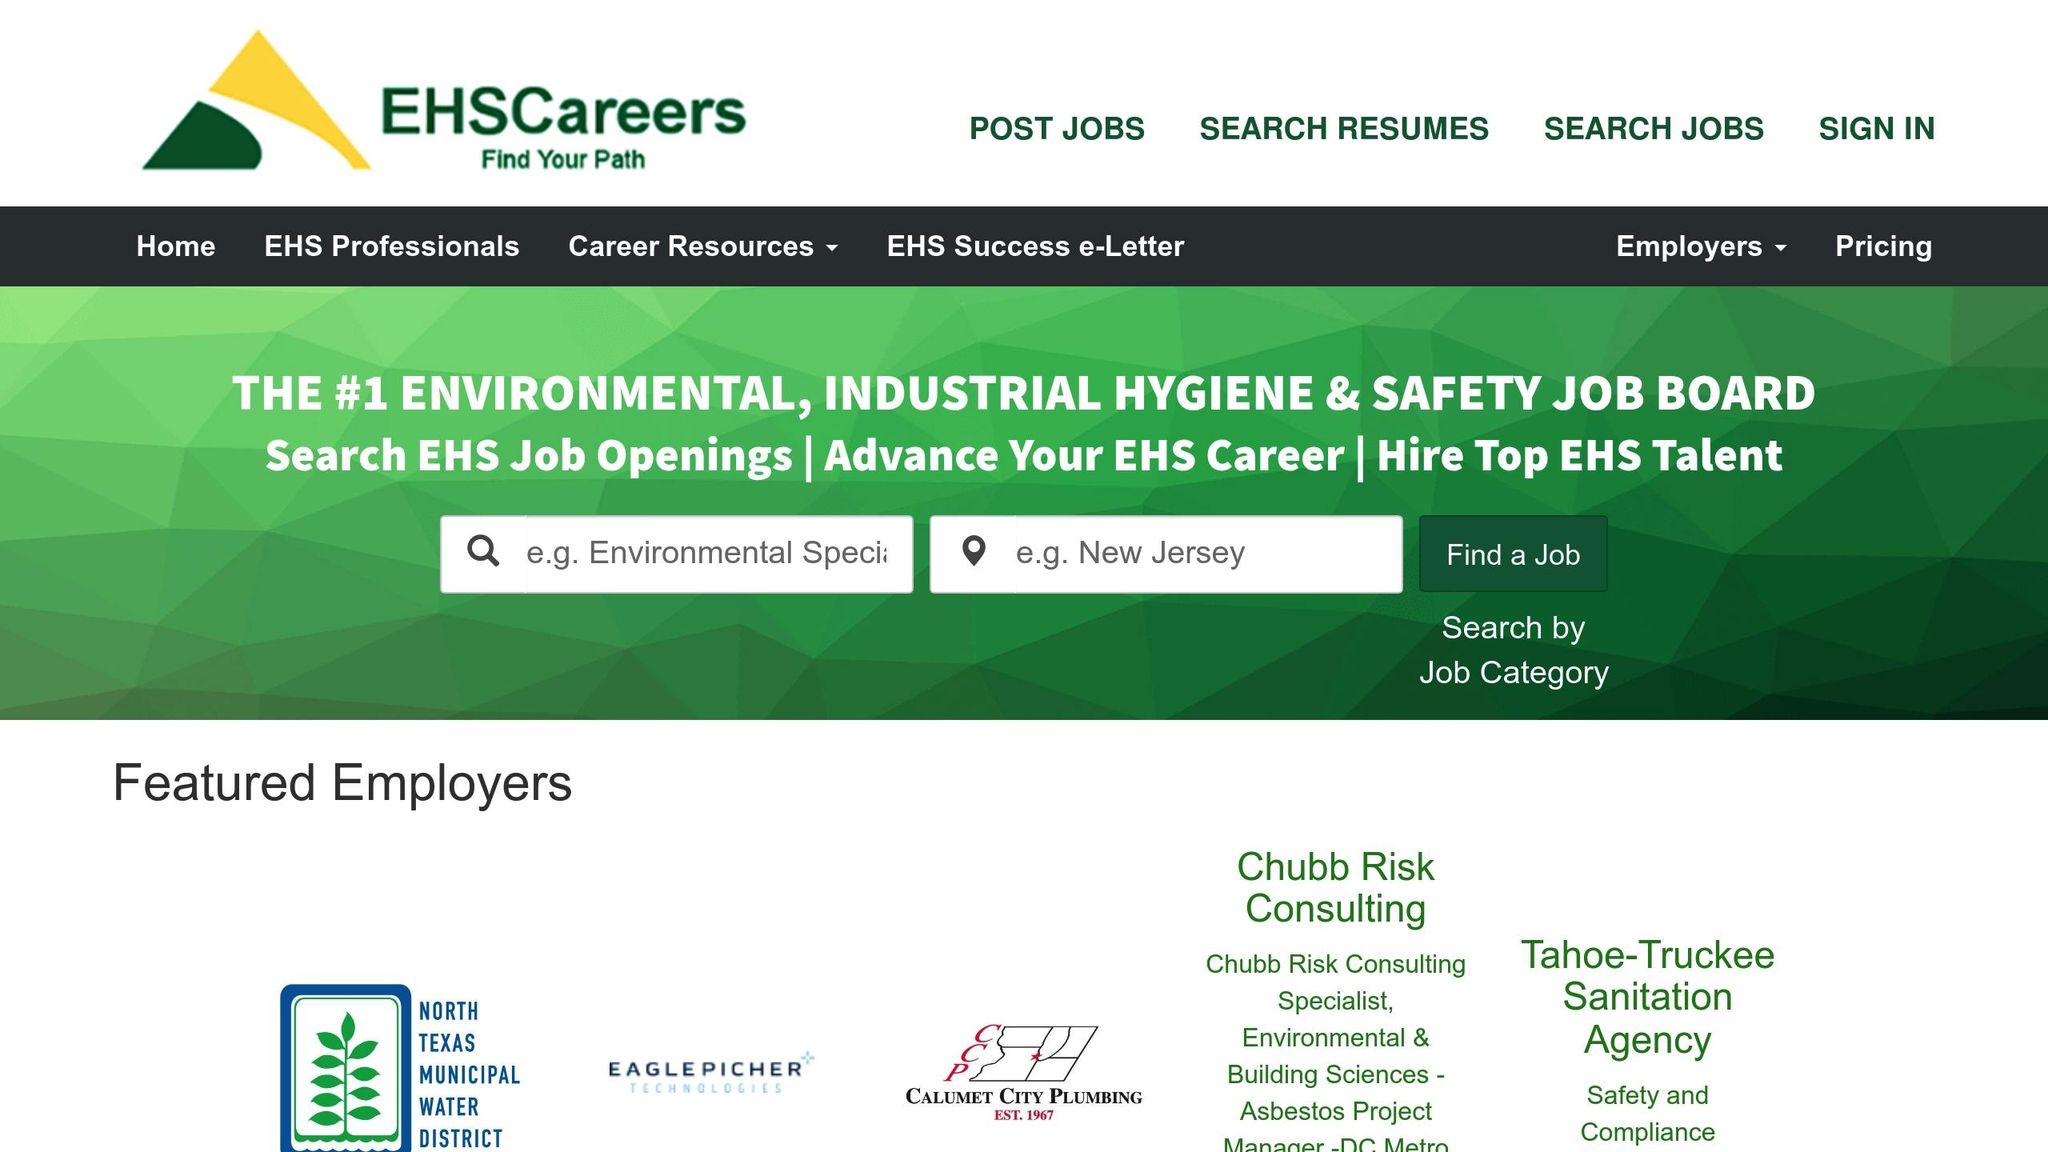Click the magnifying glass search icon
The image size is (2048, 1152).
[486, 551]
